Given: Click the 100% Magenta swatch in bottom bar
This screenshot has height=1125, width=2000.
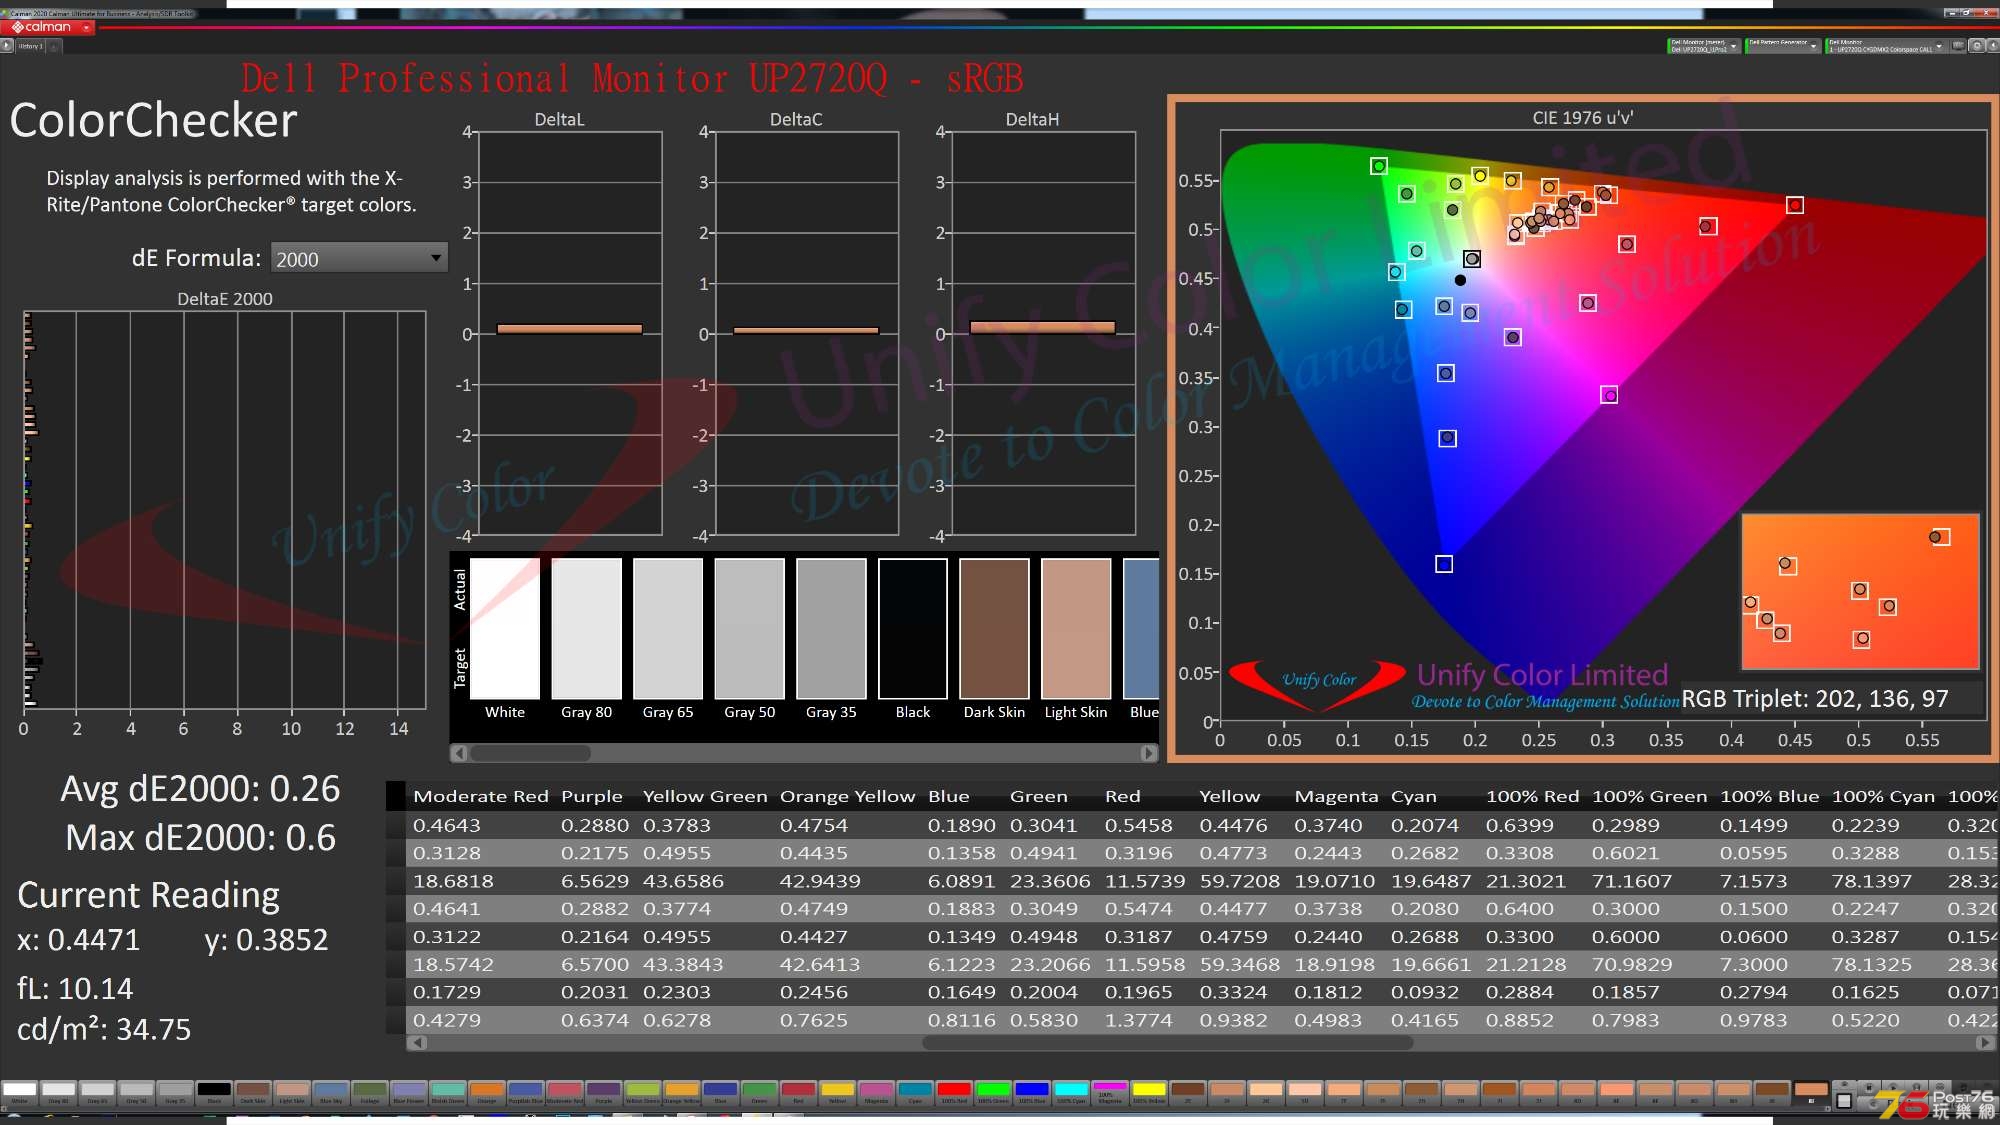Looking at the screenshot, I should (1110, 1092).
